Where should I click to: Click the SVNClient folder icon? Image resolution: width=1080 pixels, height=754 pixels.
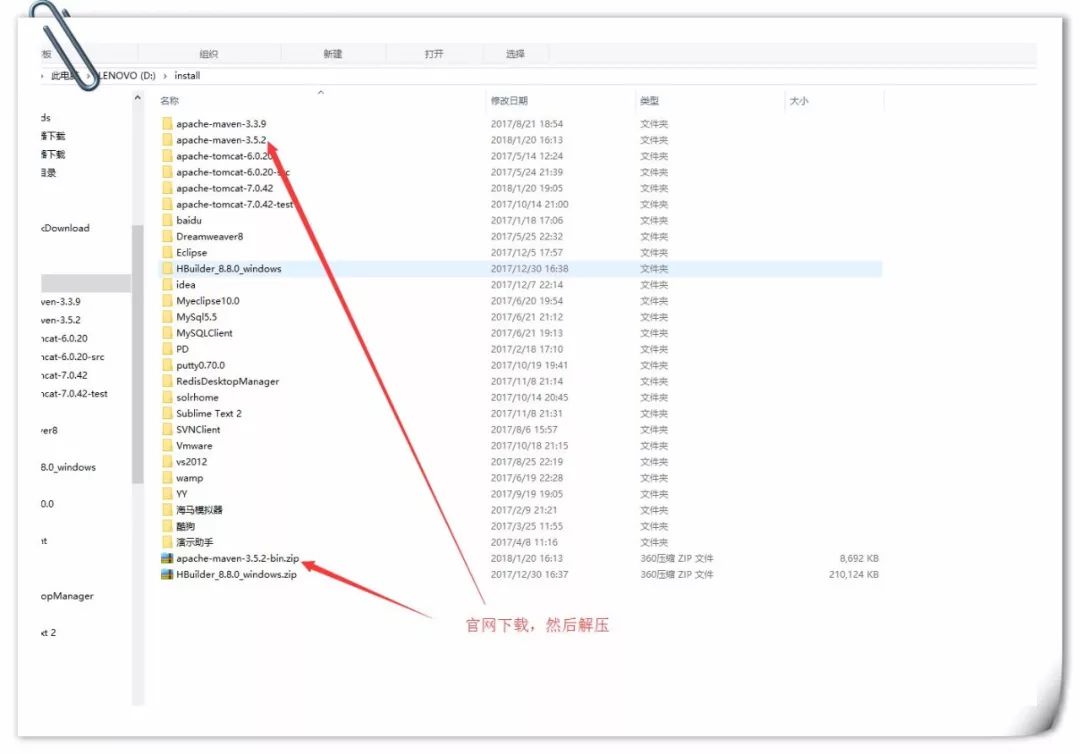pos(167,430)
